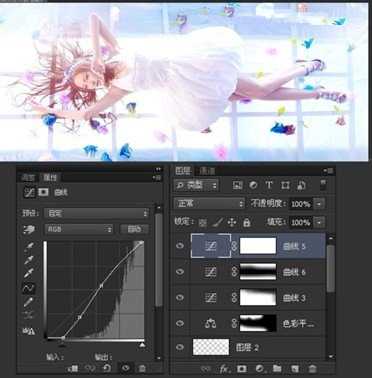
Task: Switch to the 通道 channels tab
Action: tap(207, 171)
